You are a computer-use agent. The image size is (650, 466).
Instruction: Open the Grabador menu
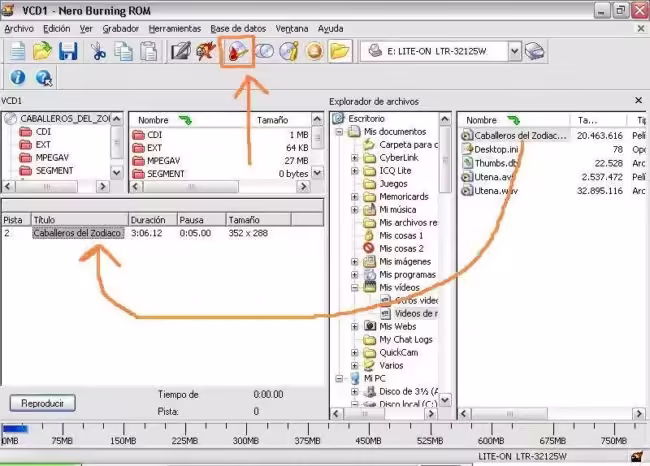121,29
